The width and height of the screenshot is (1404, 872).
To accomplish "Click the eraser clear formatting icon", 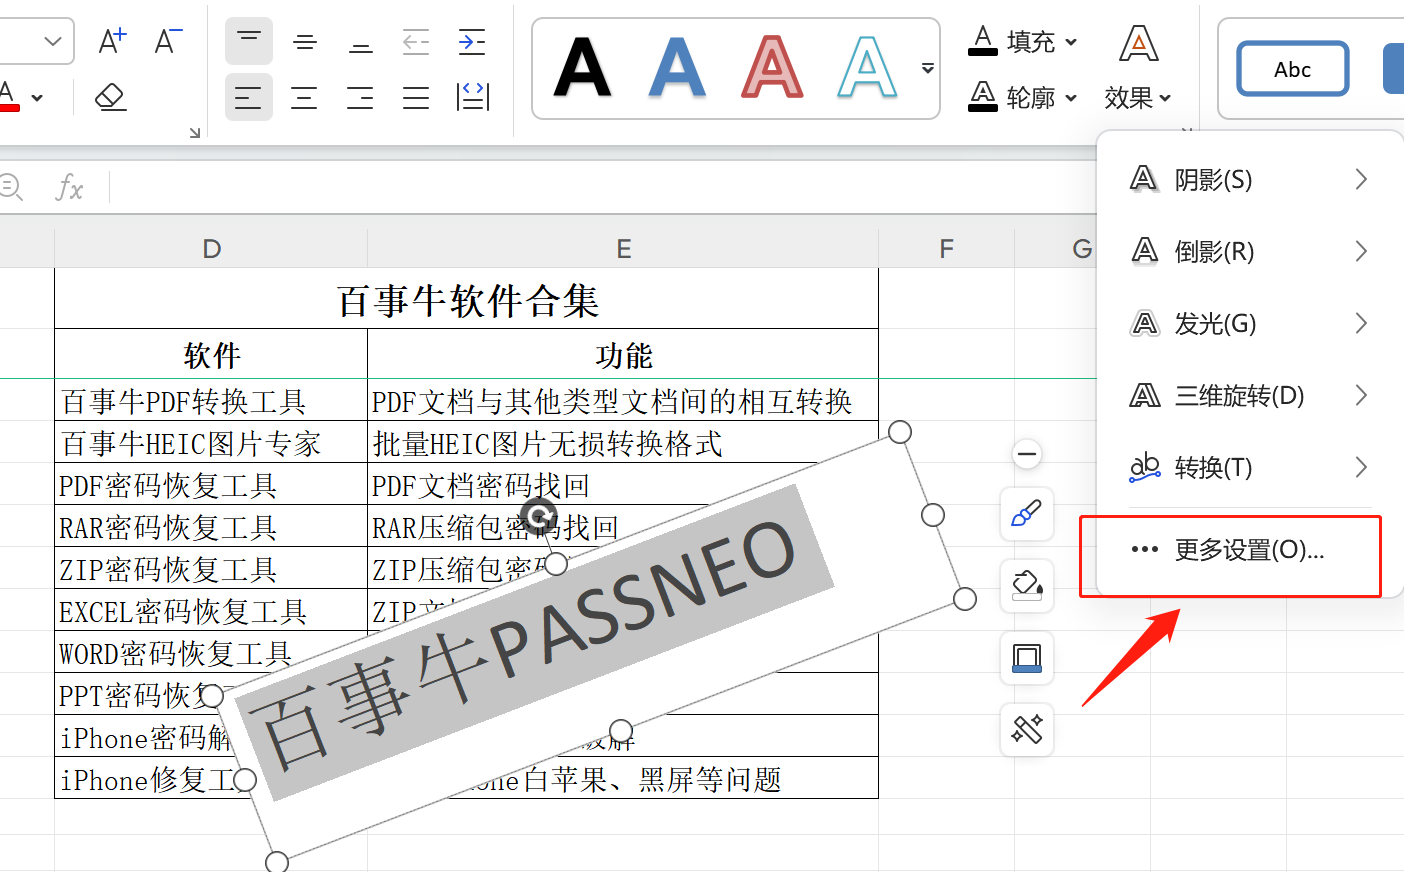I will [x=110, y=97].
